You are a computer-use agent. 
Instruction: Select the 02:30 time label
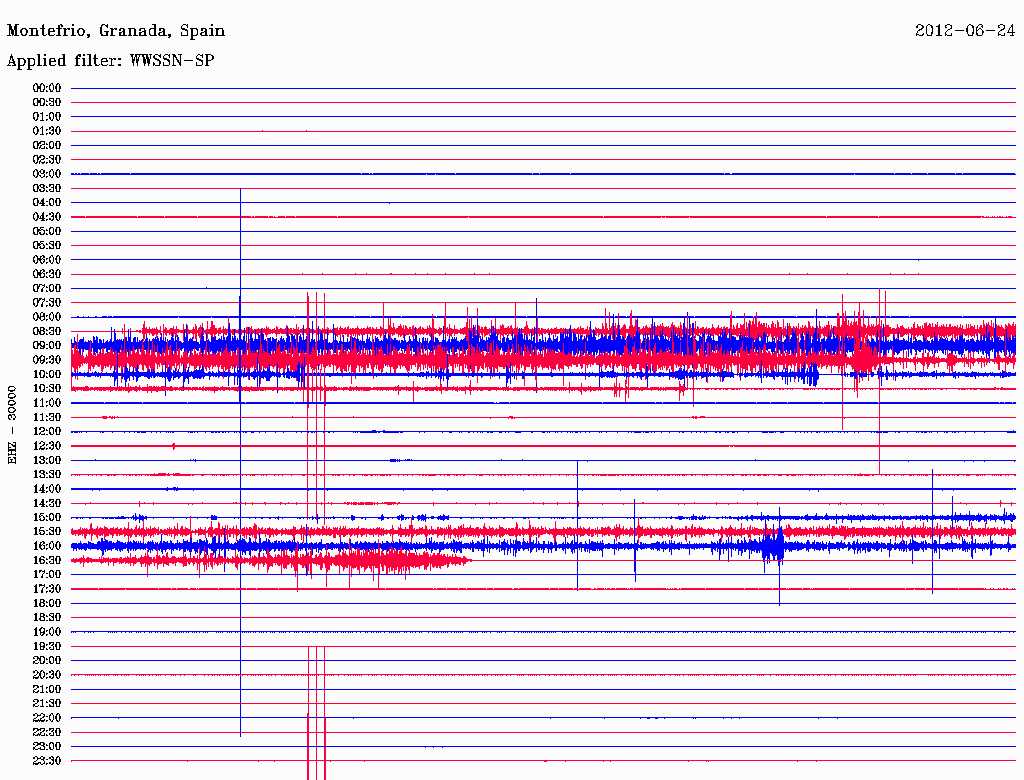46,159
